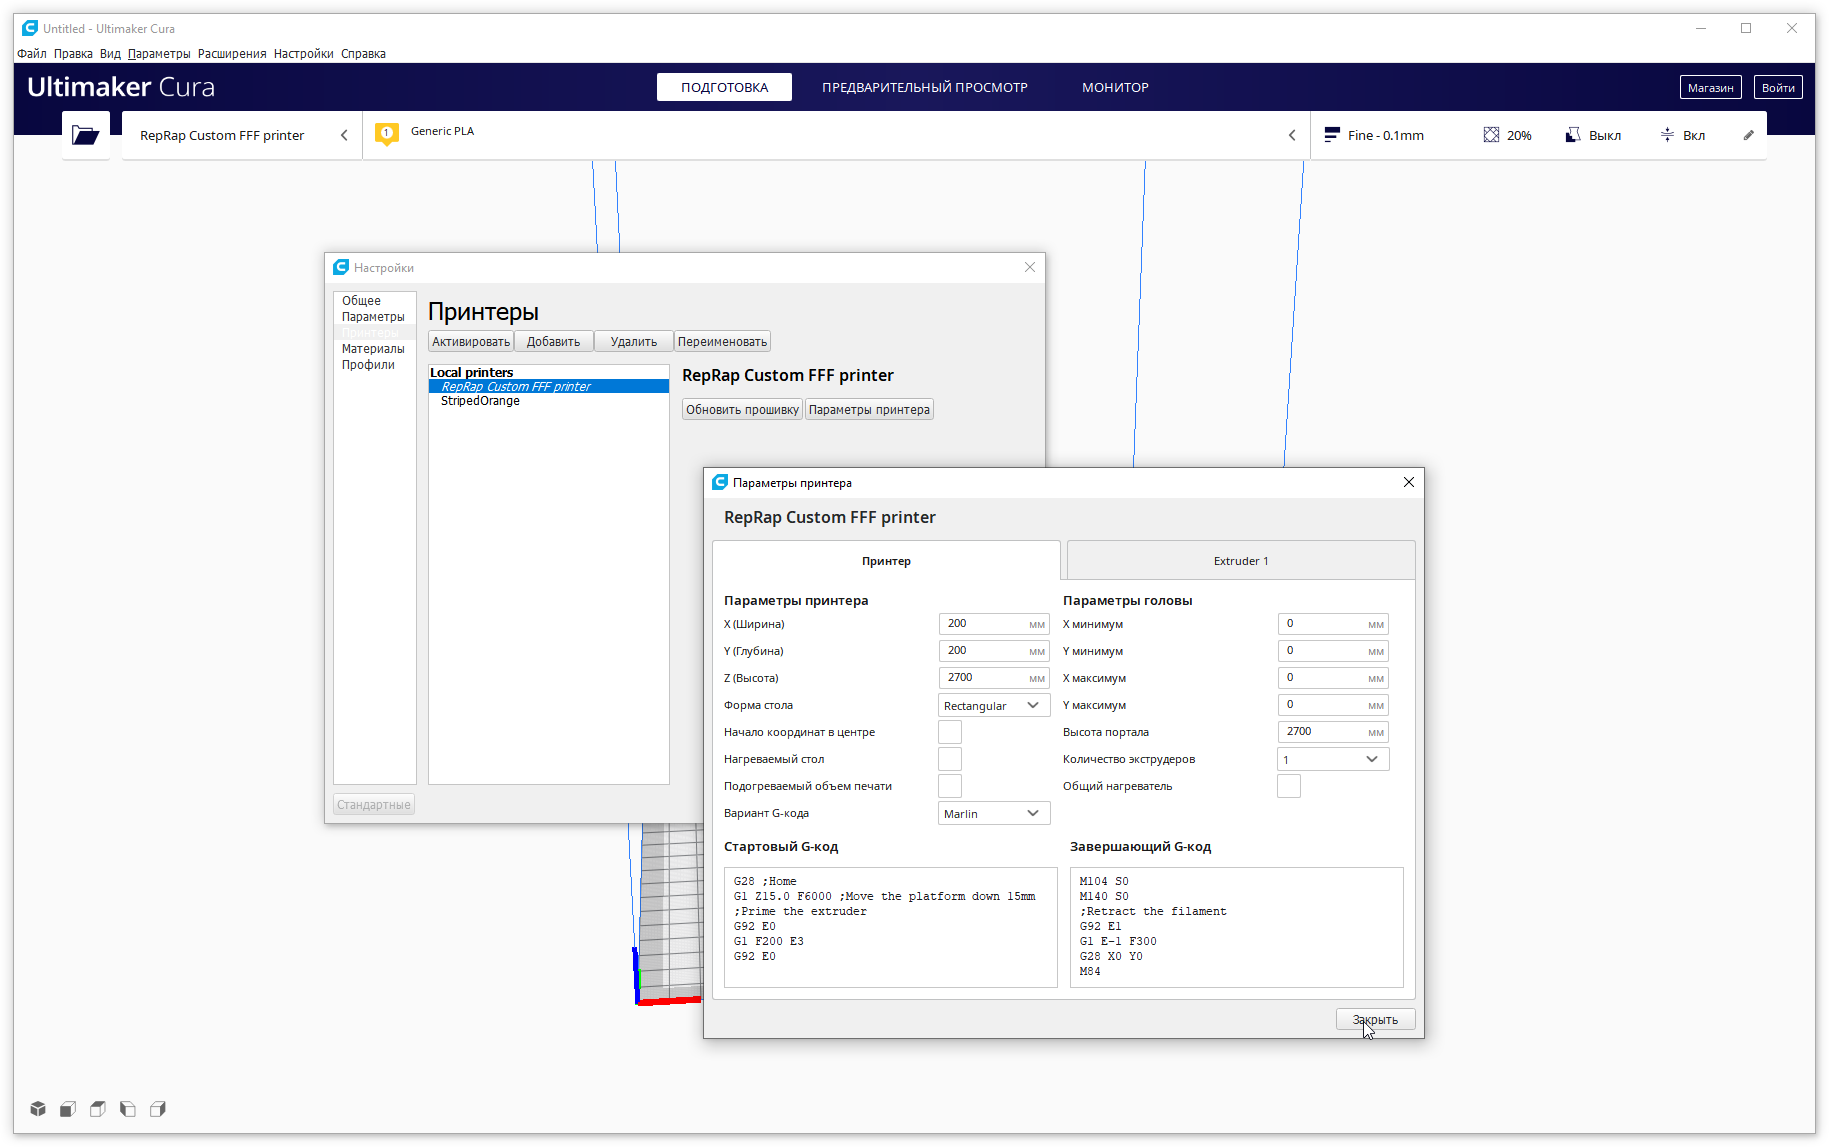Click the Generic PLA extruder 1 material icon
1829x1147 pixels.
(x=387, y=134)
